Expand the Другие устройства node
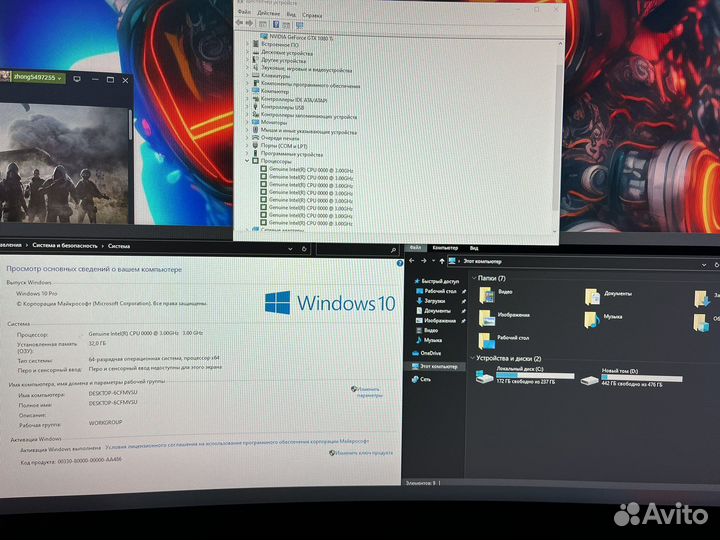 pyautogui.click(x=248, y=60)
